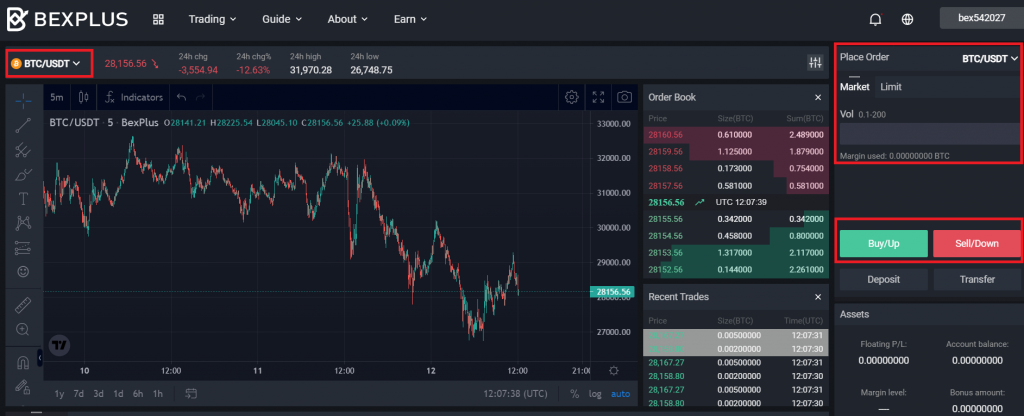The height and width of the screenshot is (416, 1024).
Task: Select the XABCD pattern tool
Action: click(x=24, y=223)
